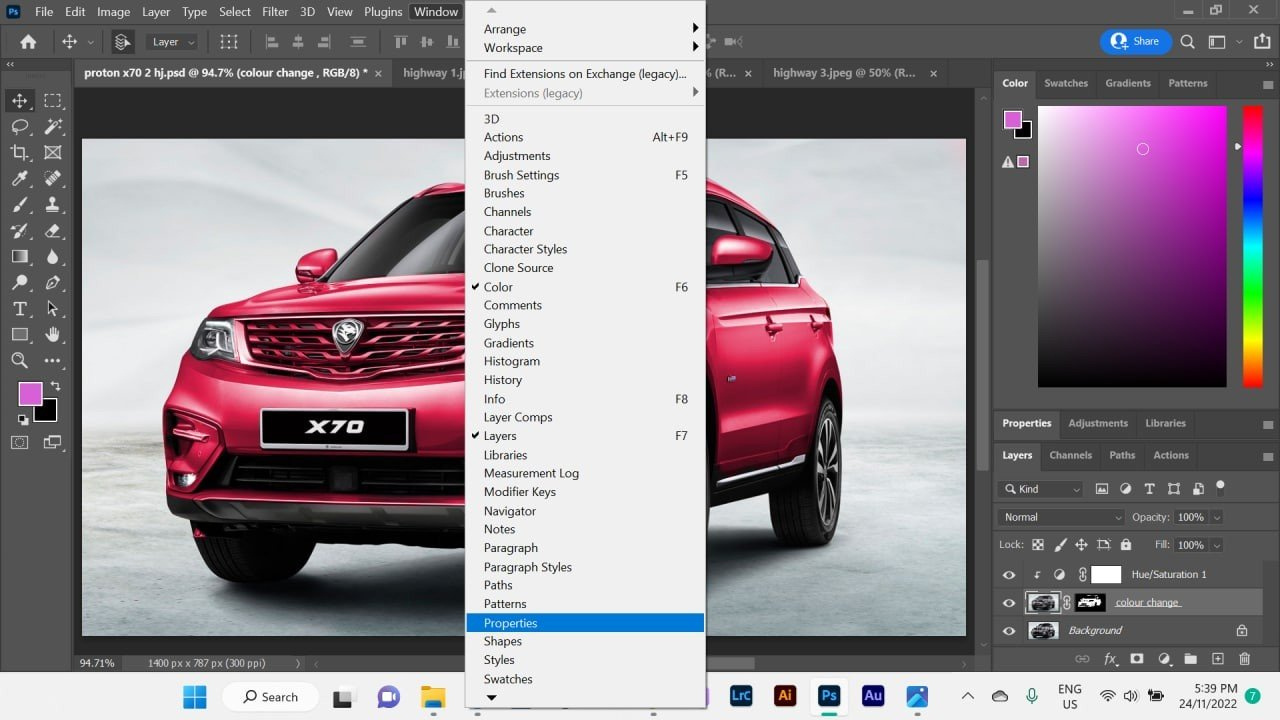Switch to the Swatches tab

tap(1065, 83)
